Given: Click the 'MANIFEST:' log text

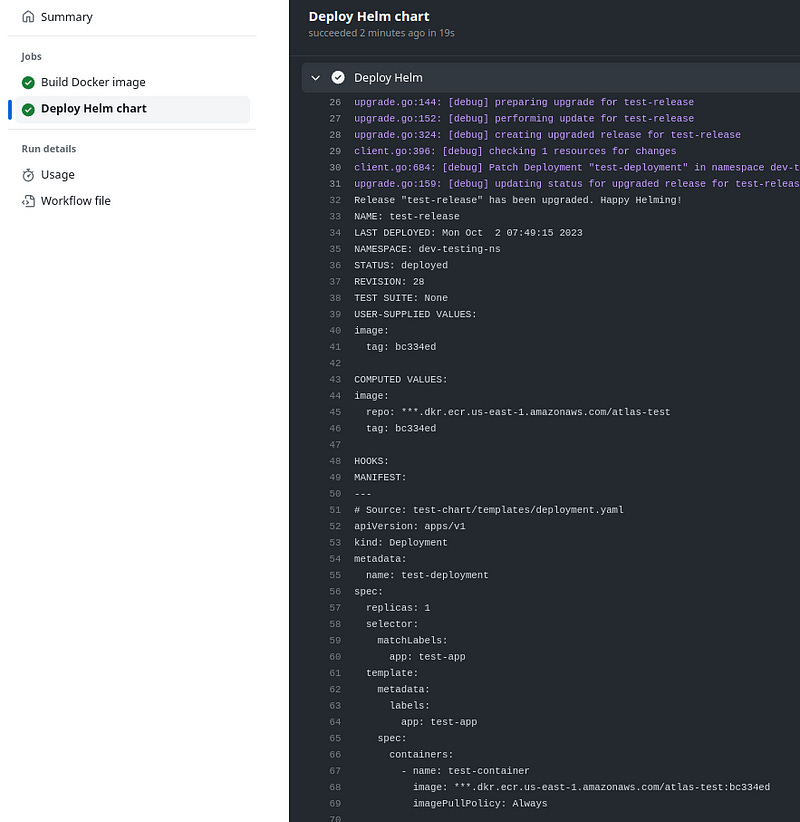Looking at the screenshot, I should coord(380,477).
